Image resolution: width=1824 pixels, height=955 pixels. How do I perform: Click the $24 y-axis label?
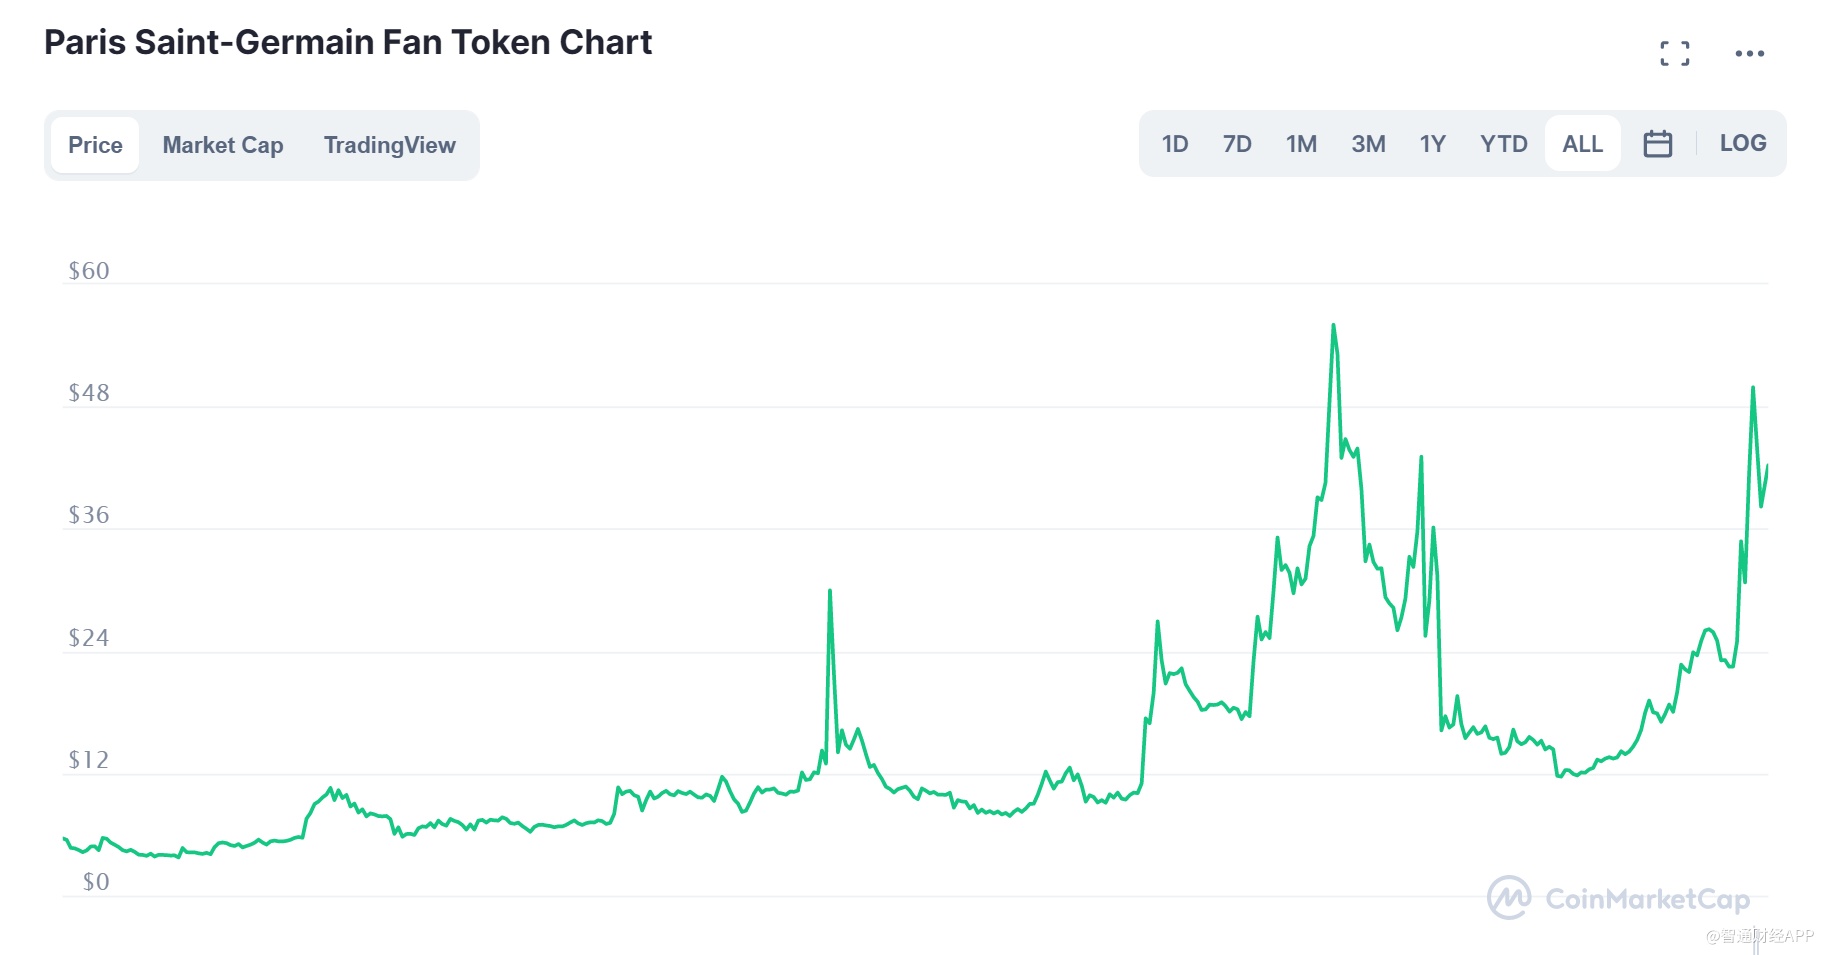click(88, 638)
